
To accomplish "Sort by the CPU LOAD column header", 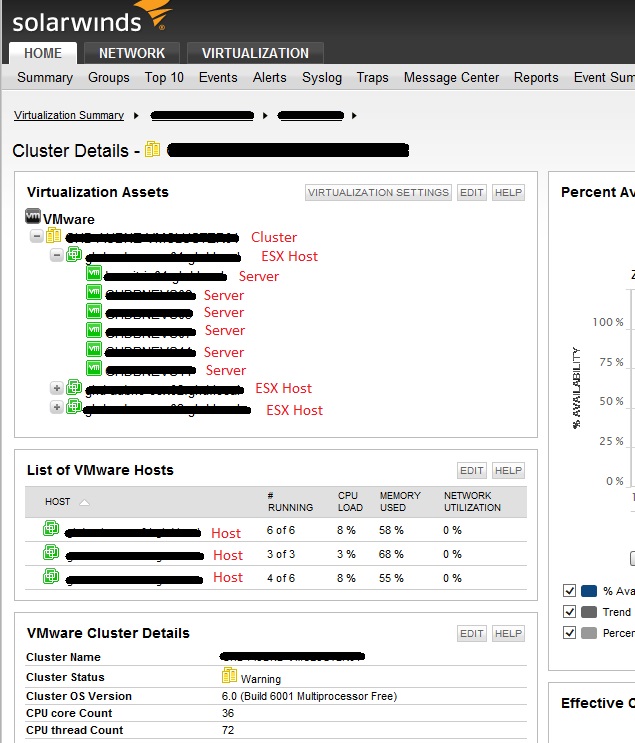I will (x=350, y=501).
